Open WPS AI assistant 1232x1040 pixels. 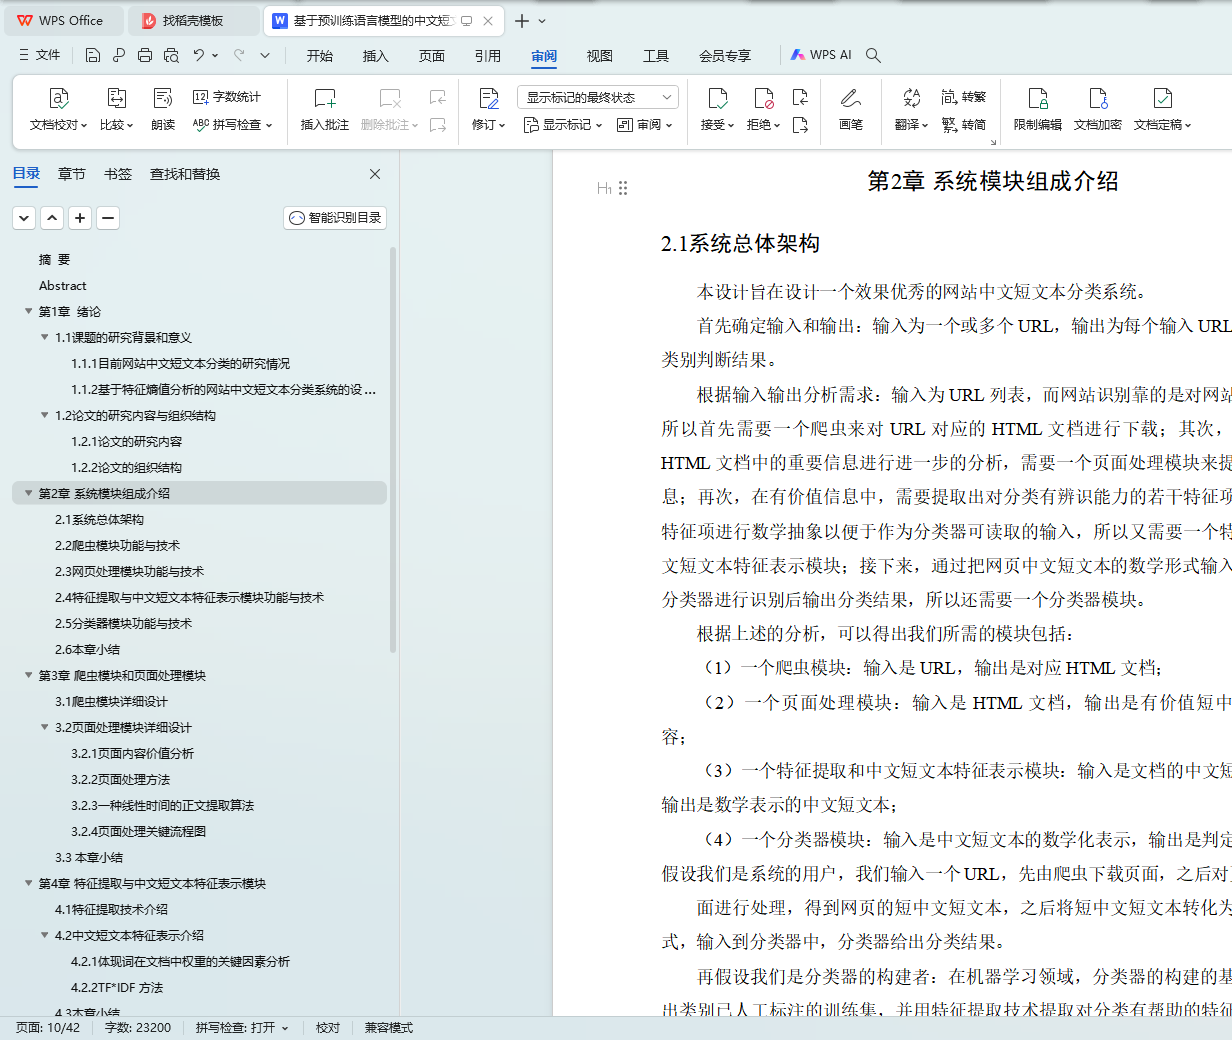[821, 55]
